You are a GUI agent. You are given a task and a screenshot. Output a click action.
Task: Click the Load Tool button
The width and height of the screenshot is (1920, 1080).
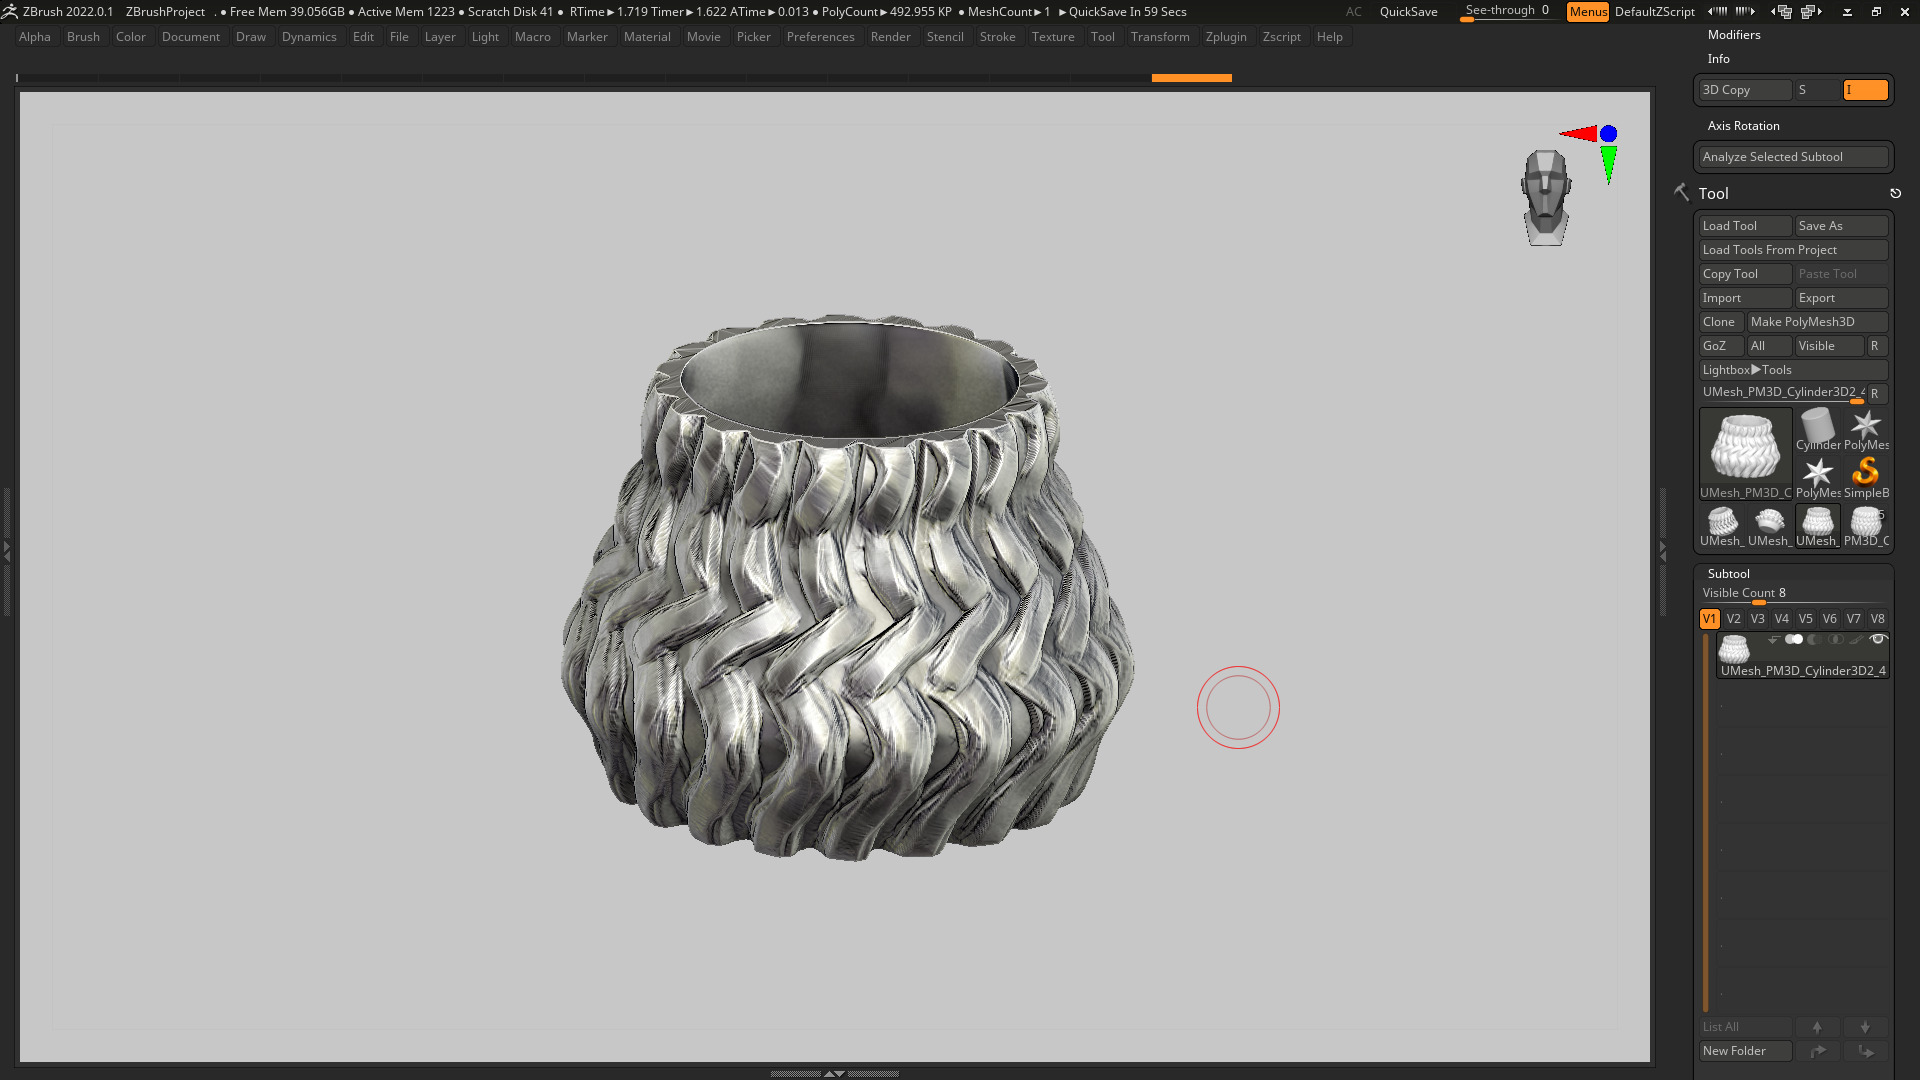(x=1745, y=226)
